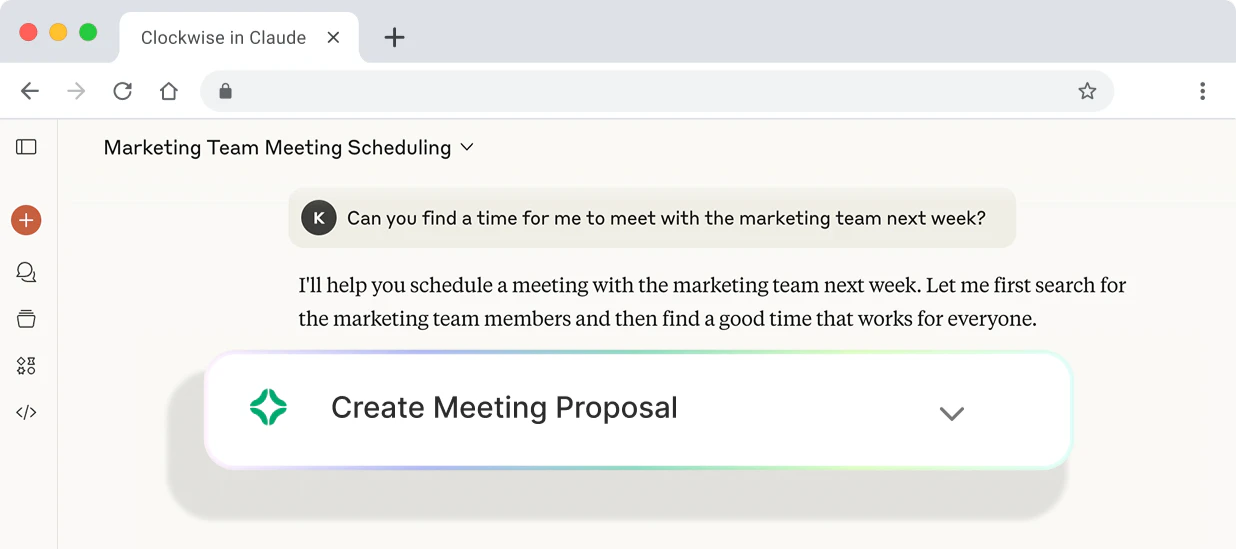Open the Code icon in sidebar
The height and width of the screenshot is (549, 1236).
(x=26, y=412)
